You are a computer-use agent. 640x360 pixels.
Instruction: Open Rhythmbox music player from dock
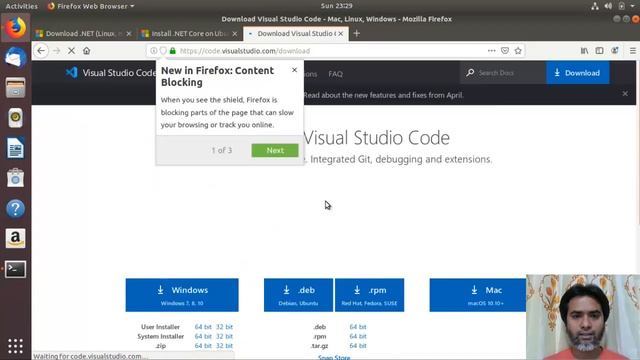click(x=16, y=118)
